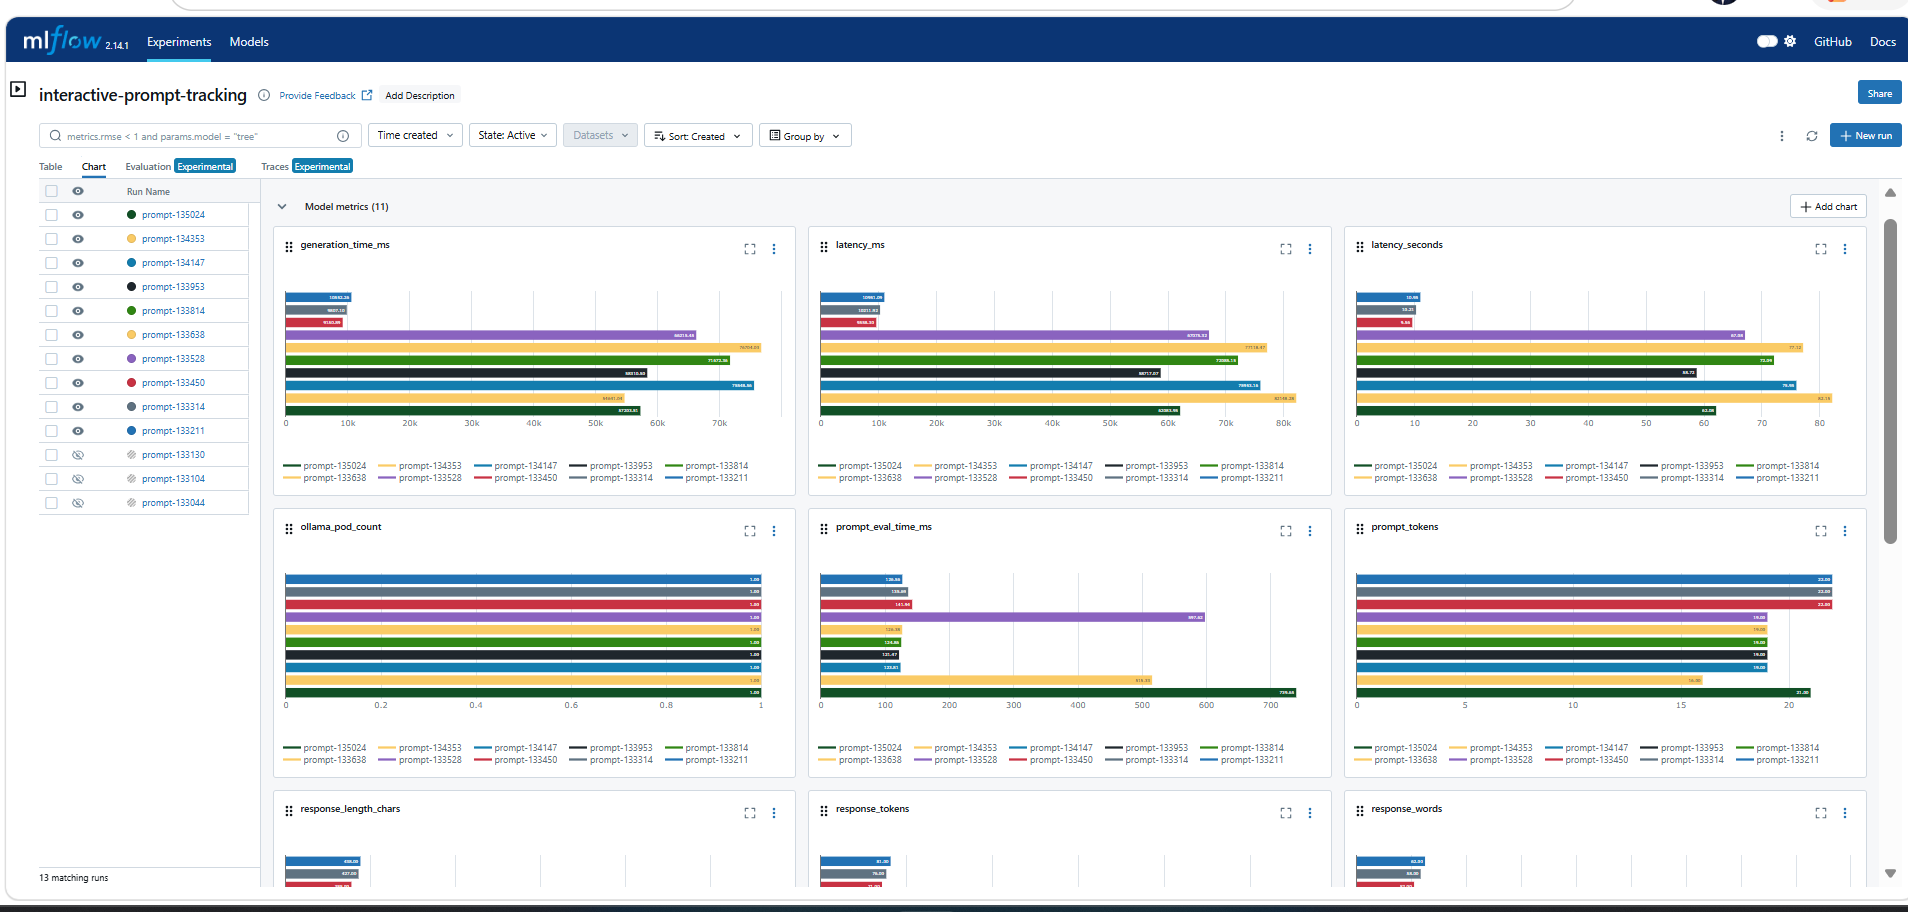1908x912 pixels.
Task: Expand ollama_pod_count chart to fullscreen
Action: 750,531
